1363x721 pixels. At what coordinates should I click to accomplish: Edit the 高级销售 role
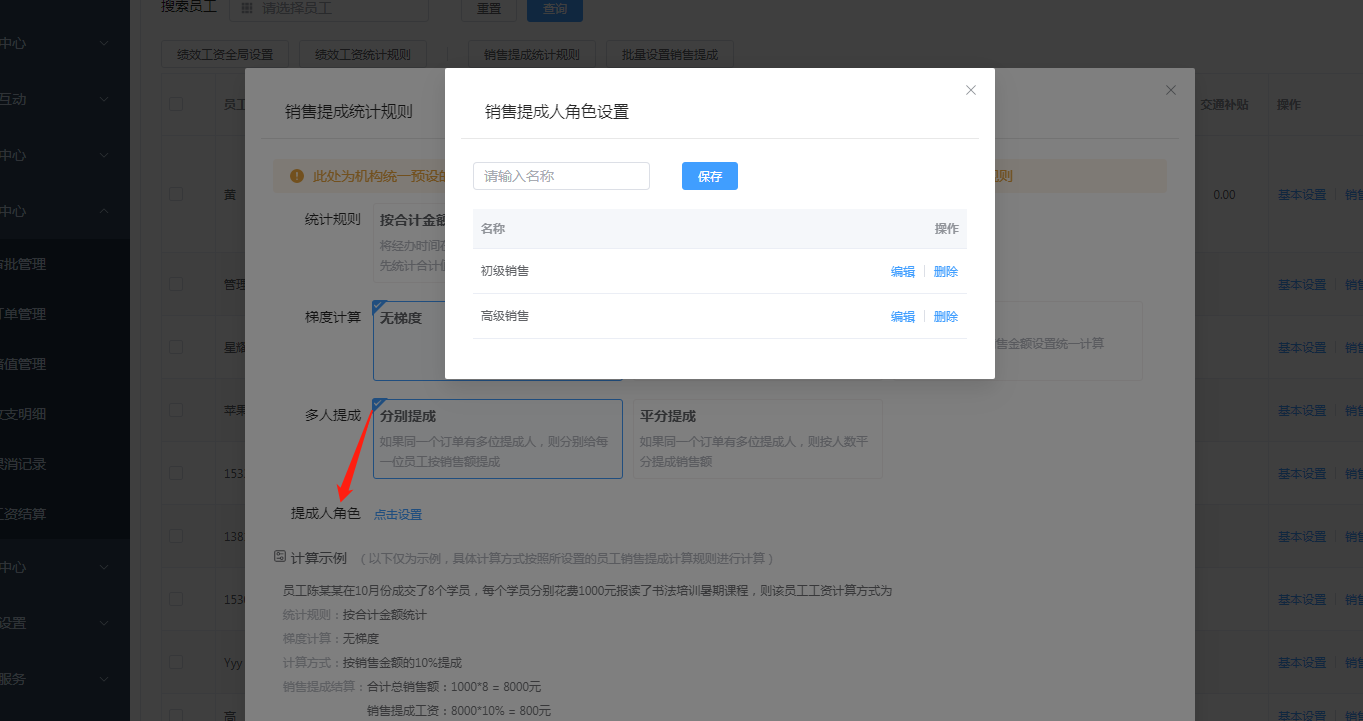point(903,317)
